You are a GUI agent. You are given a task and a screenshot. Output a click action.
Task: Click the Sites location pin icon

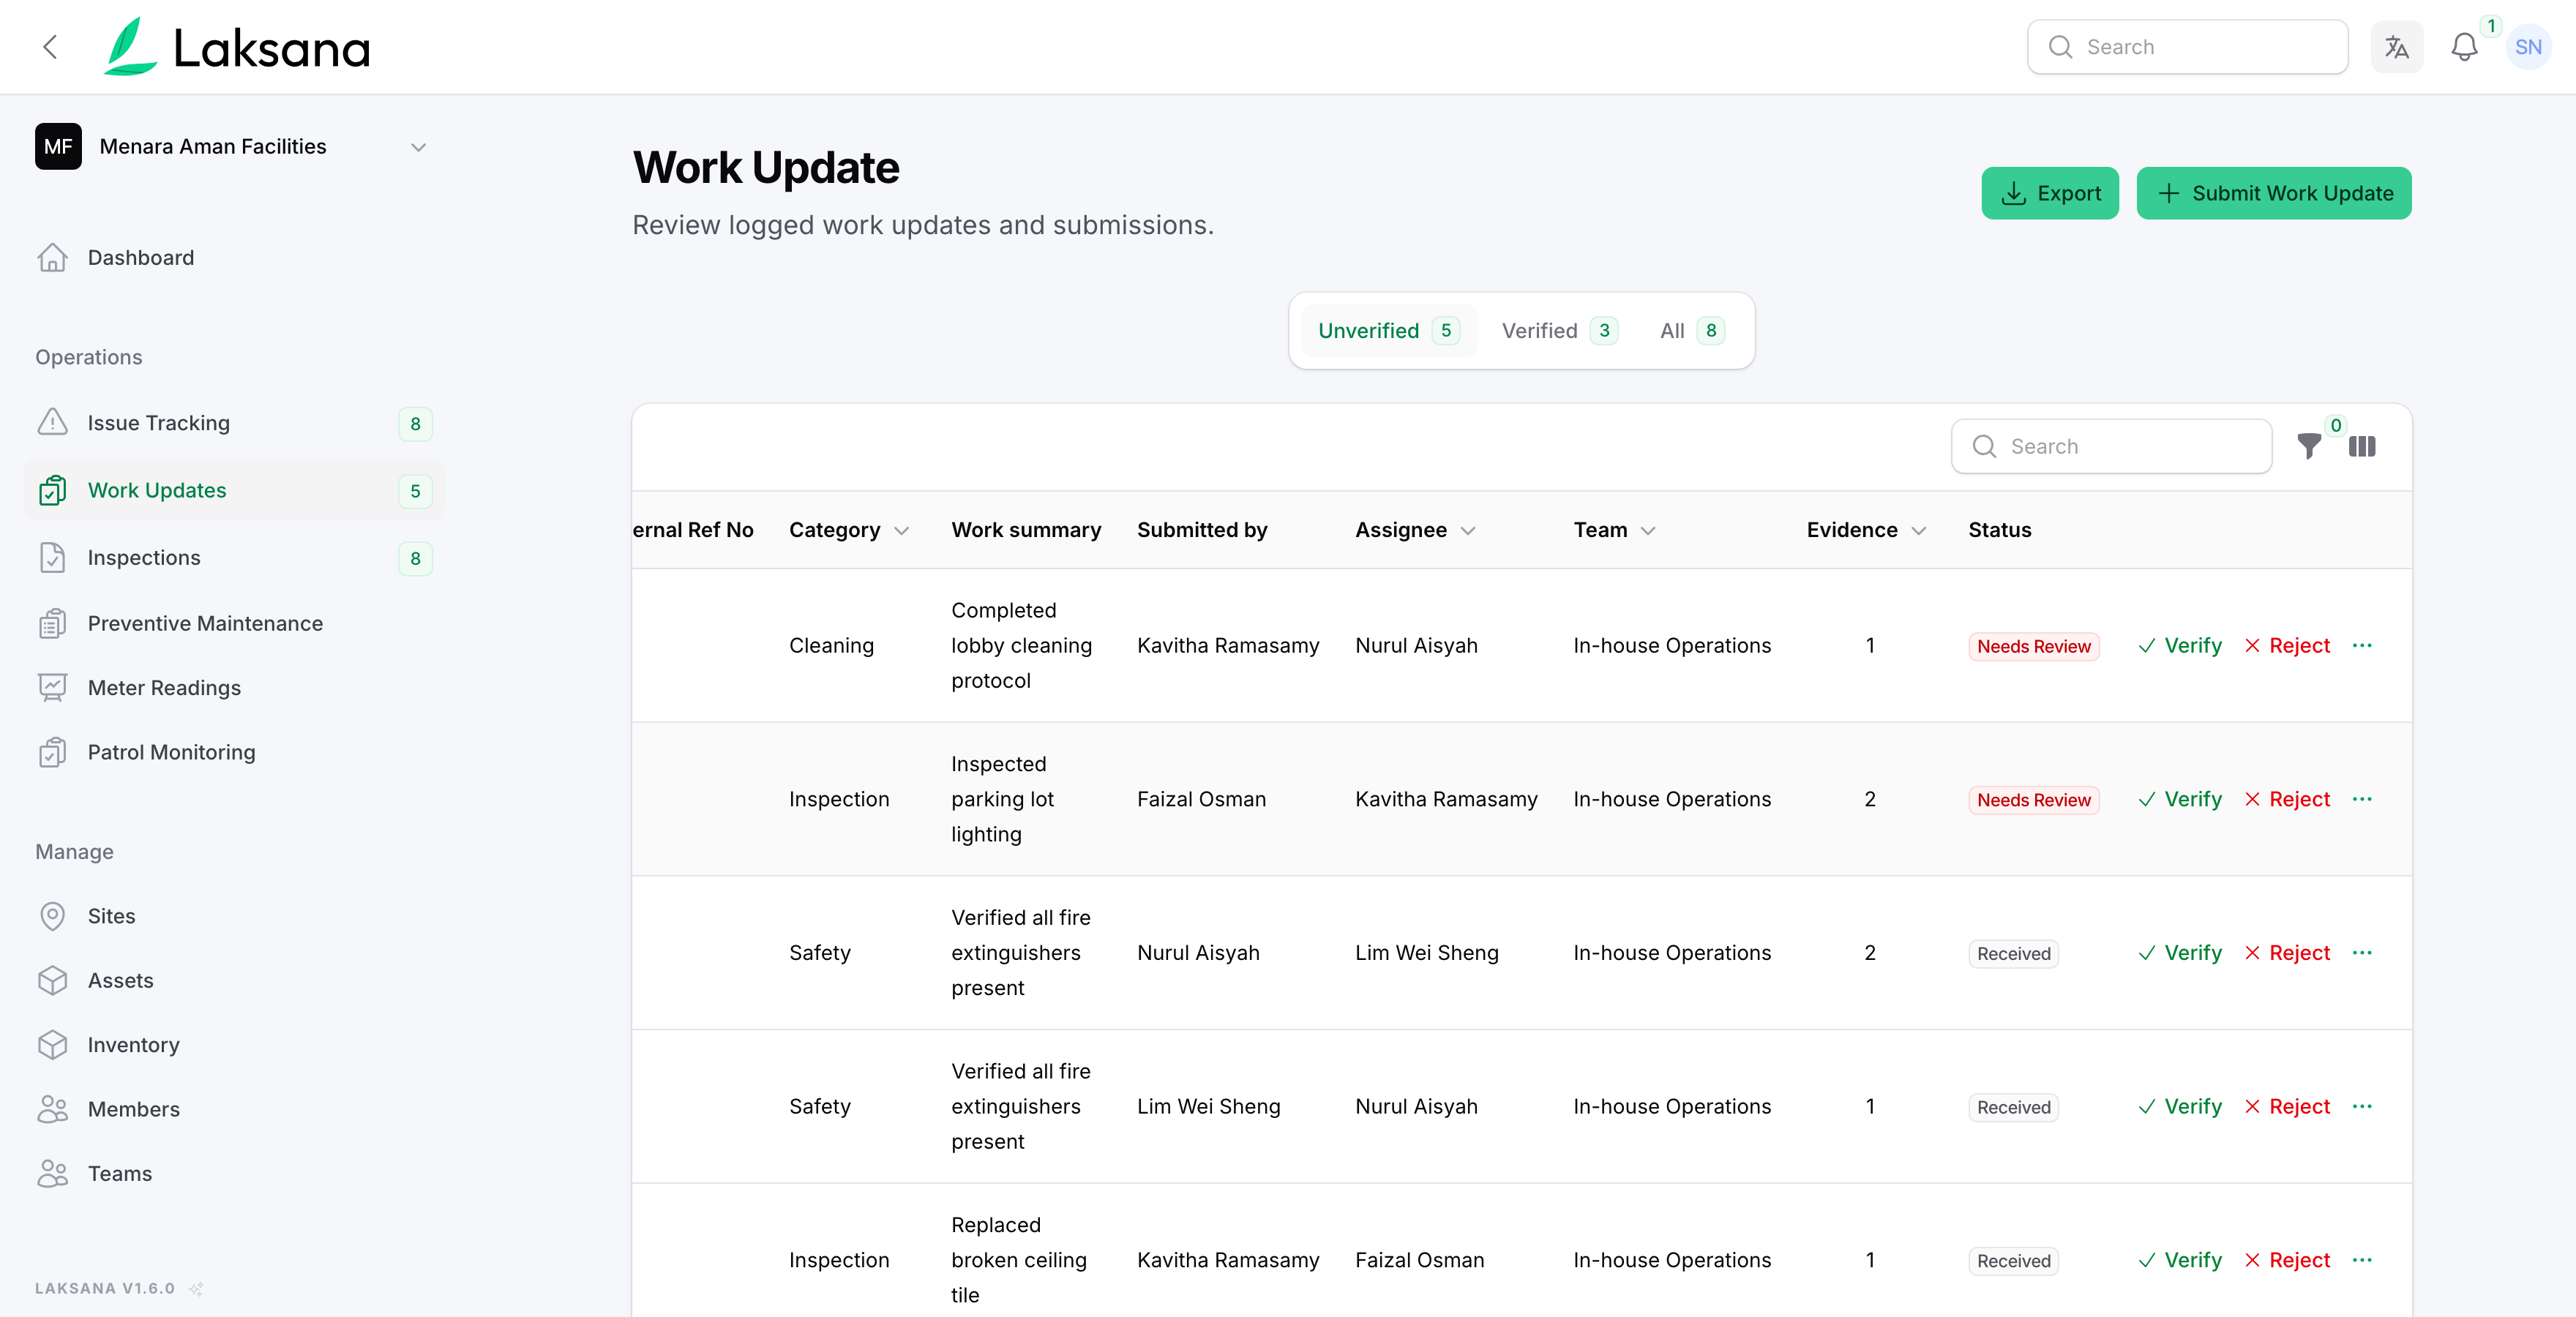pos(52,917)
